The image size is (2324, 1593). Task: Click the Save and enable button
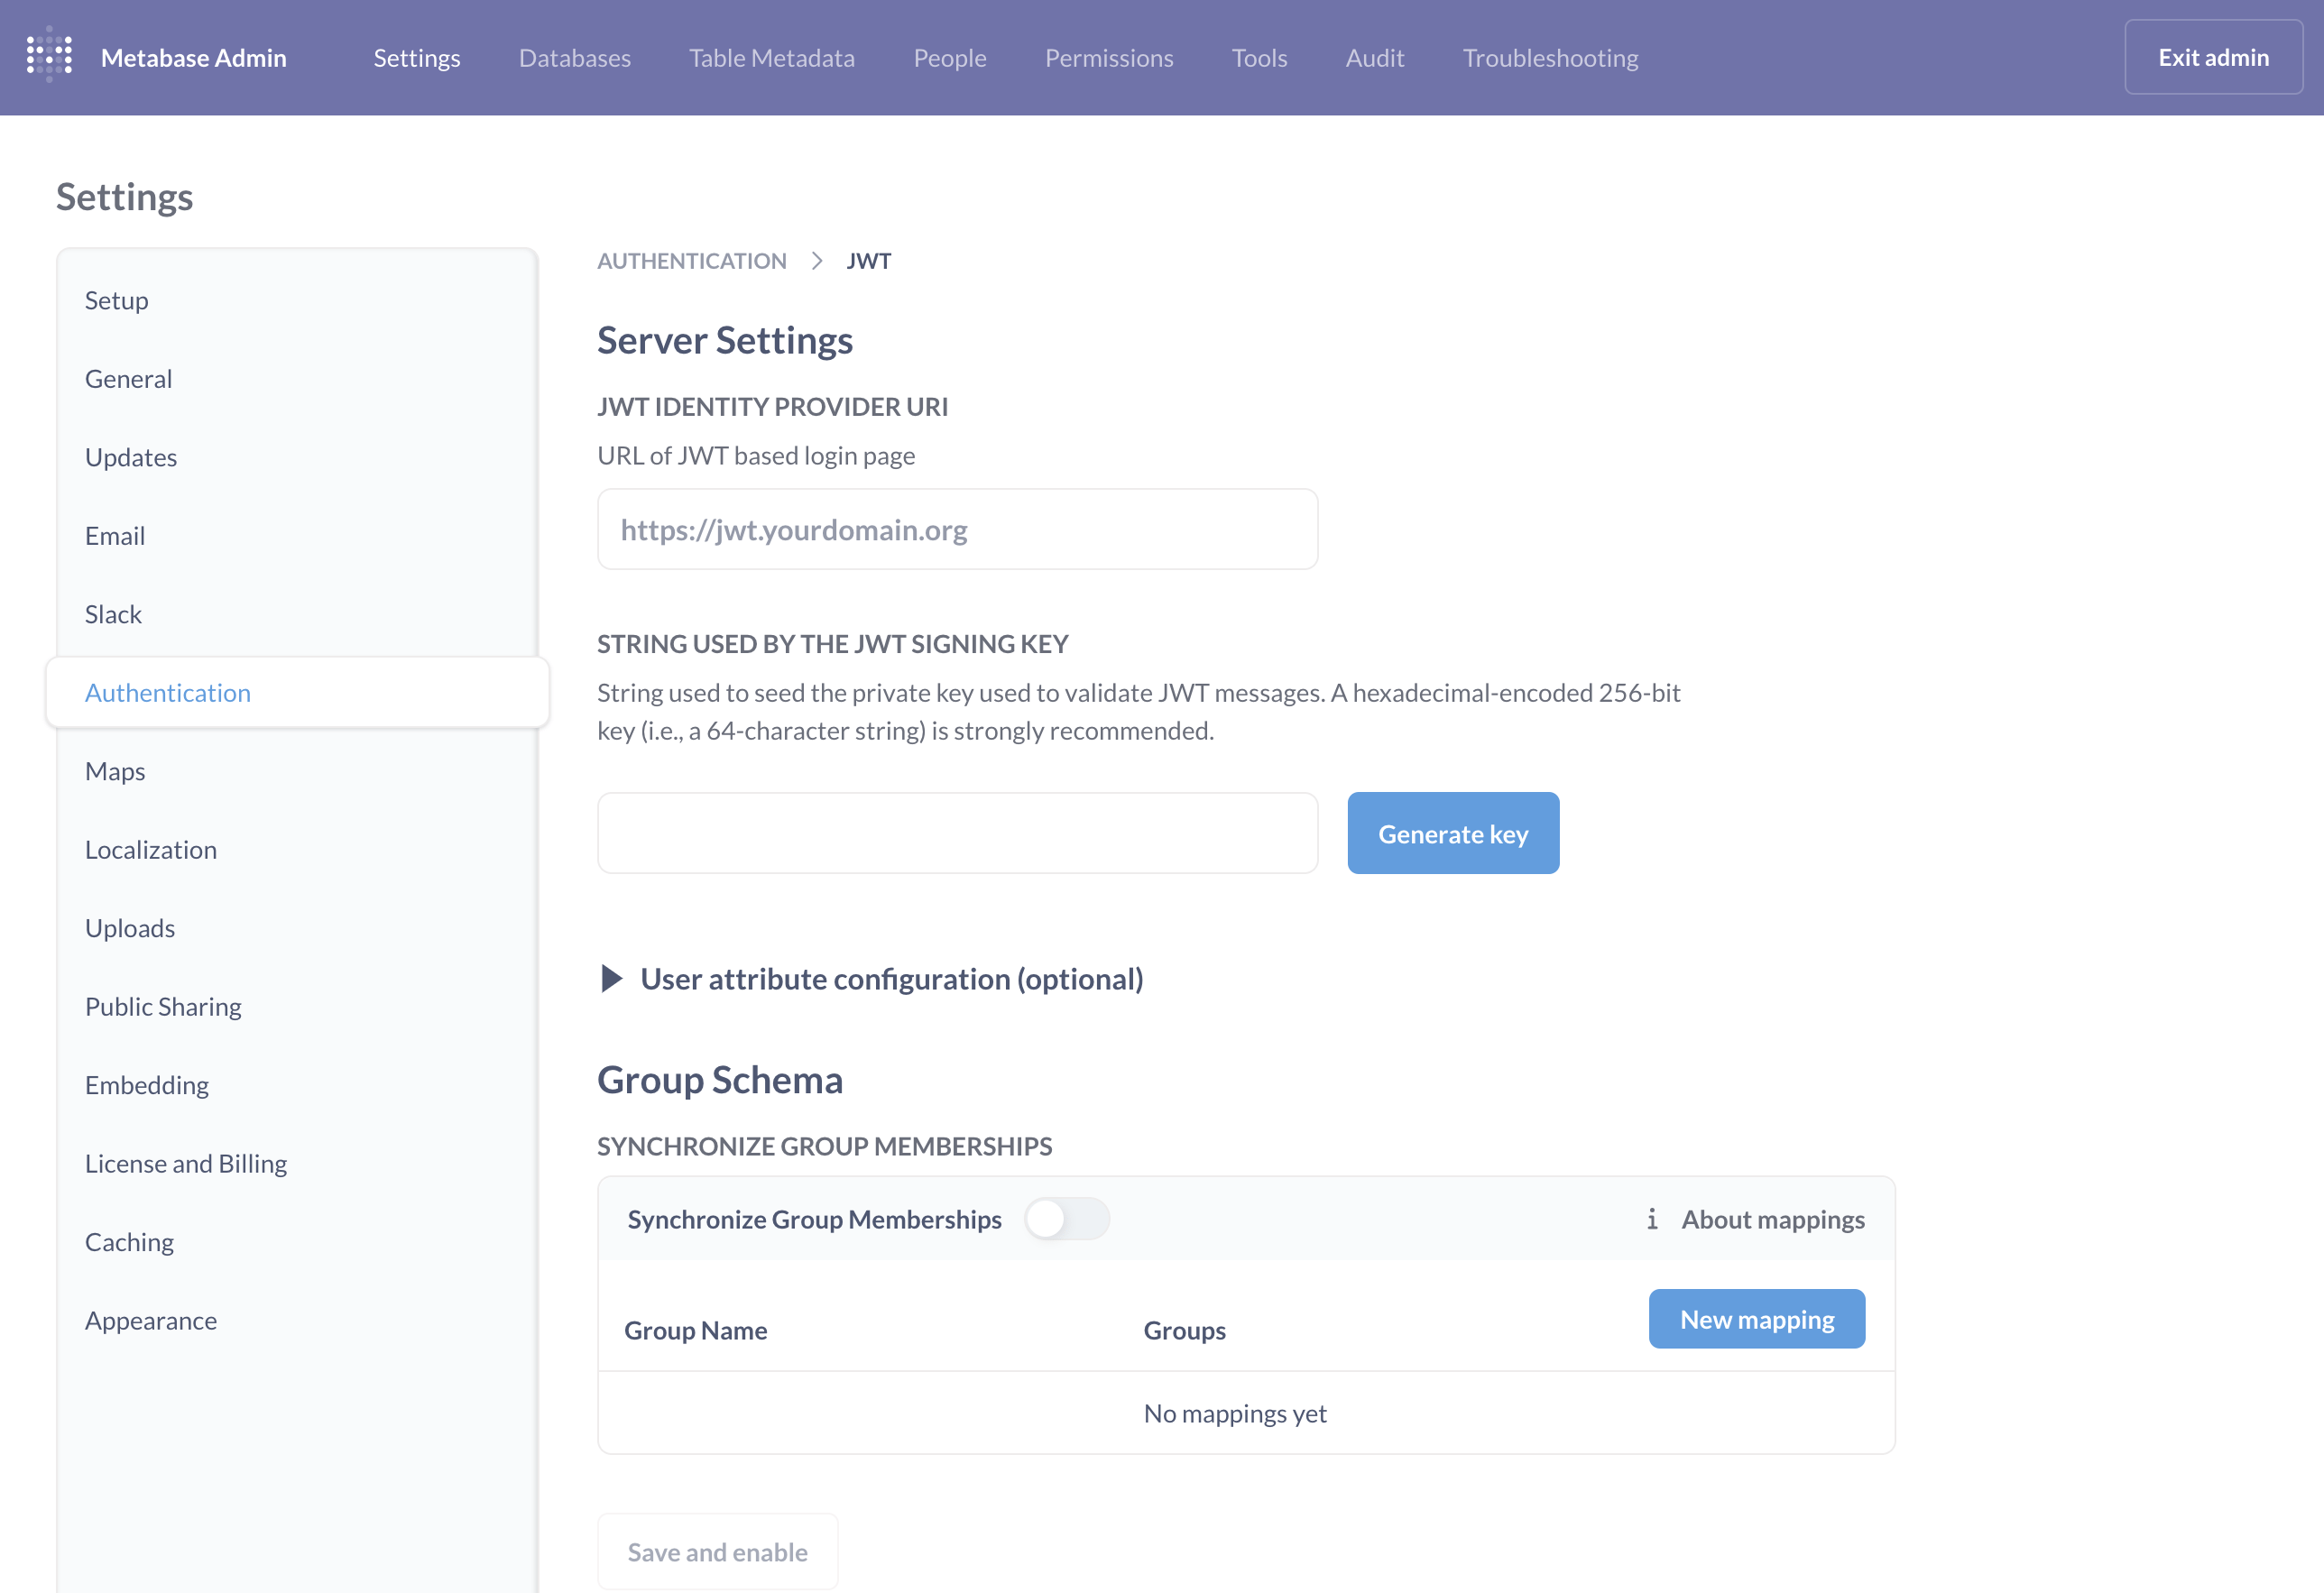click(x=717, y=1551)
